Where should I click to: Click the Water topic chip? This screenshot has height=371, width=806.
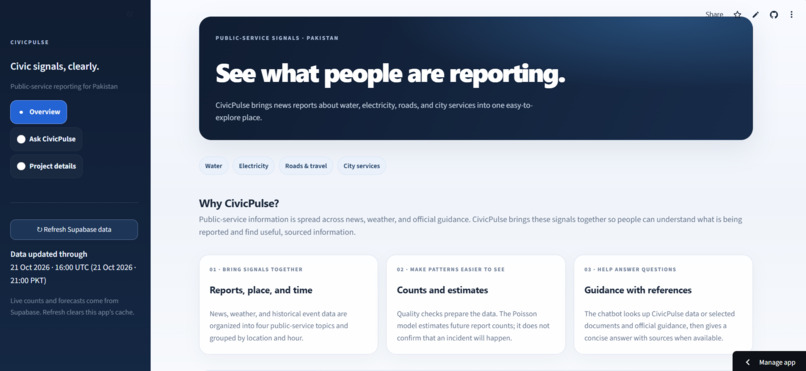pos(213,166)
